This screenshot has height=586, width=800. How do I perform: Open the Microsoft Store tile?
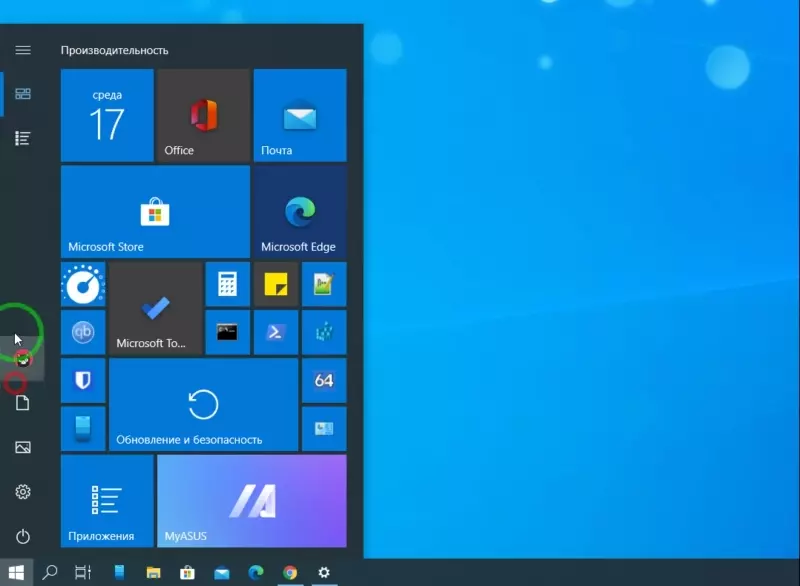click(x=155, y=212)
